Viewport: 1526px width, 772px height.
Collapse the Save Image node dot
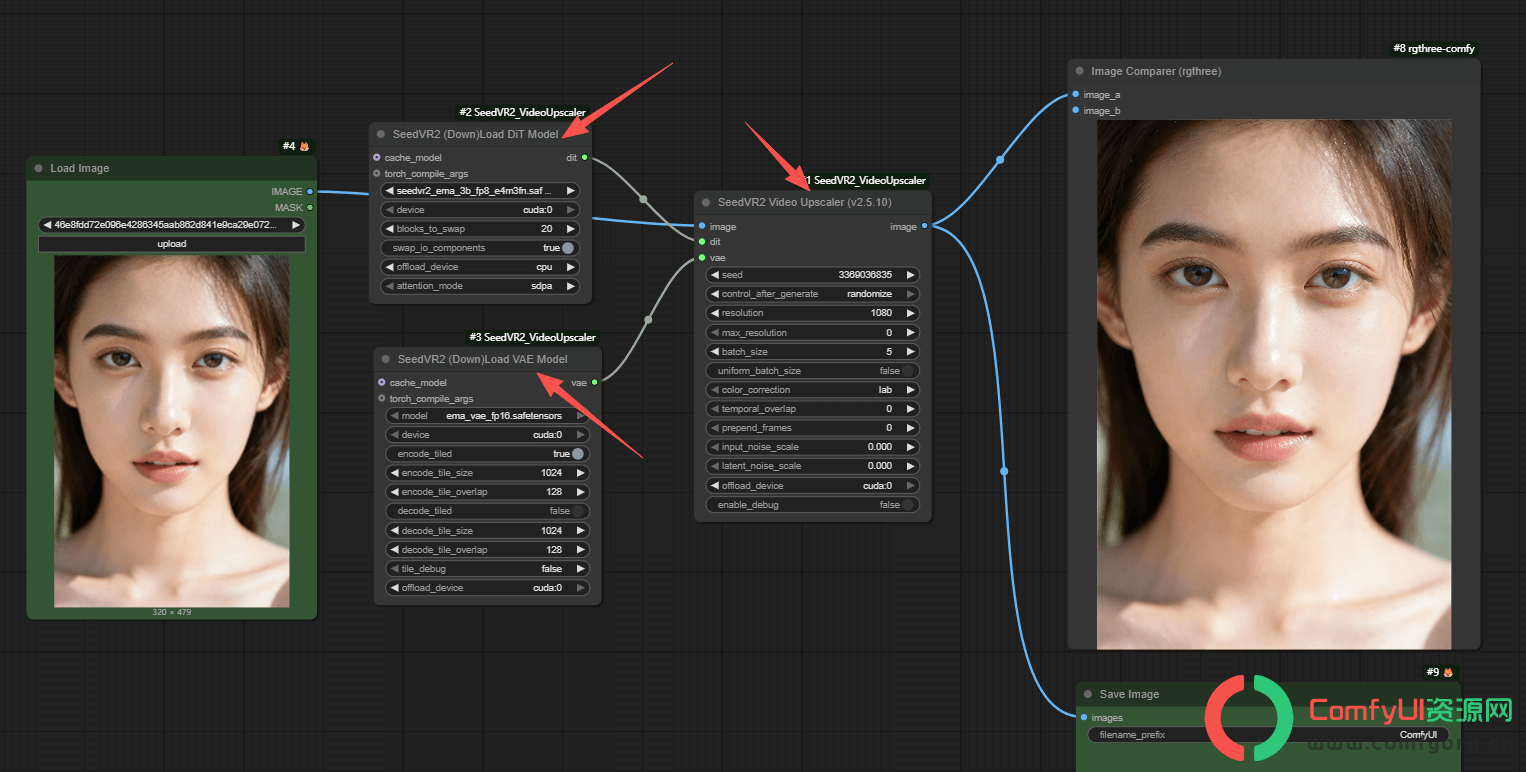click(1088, 694)
